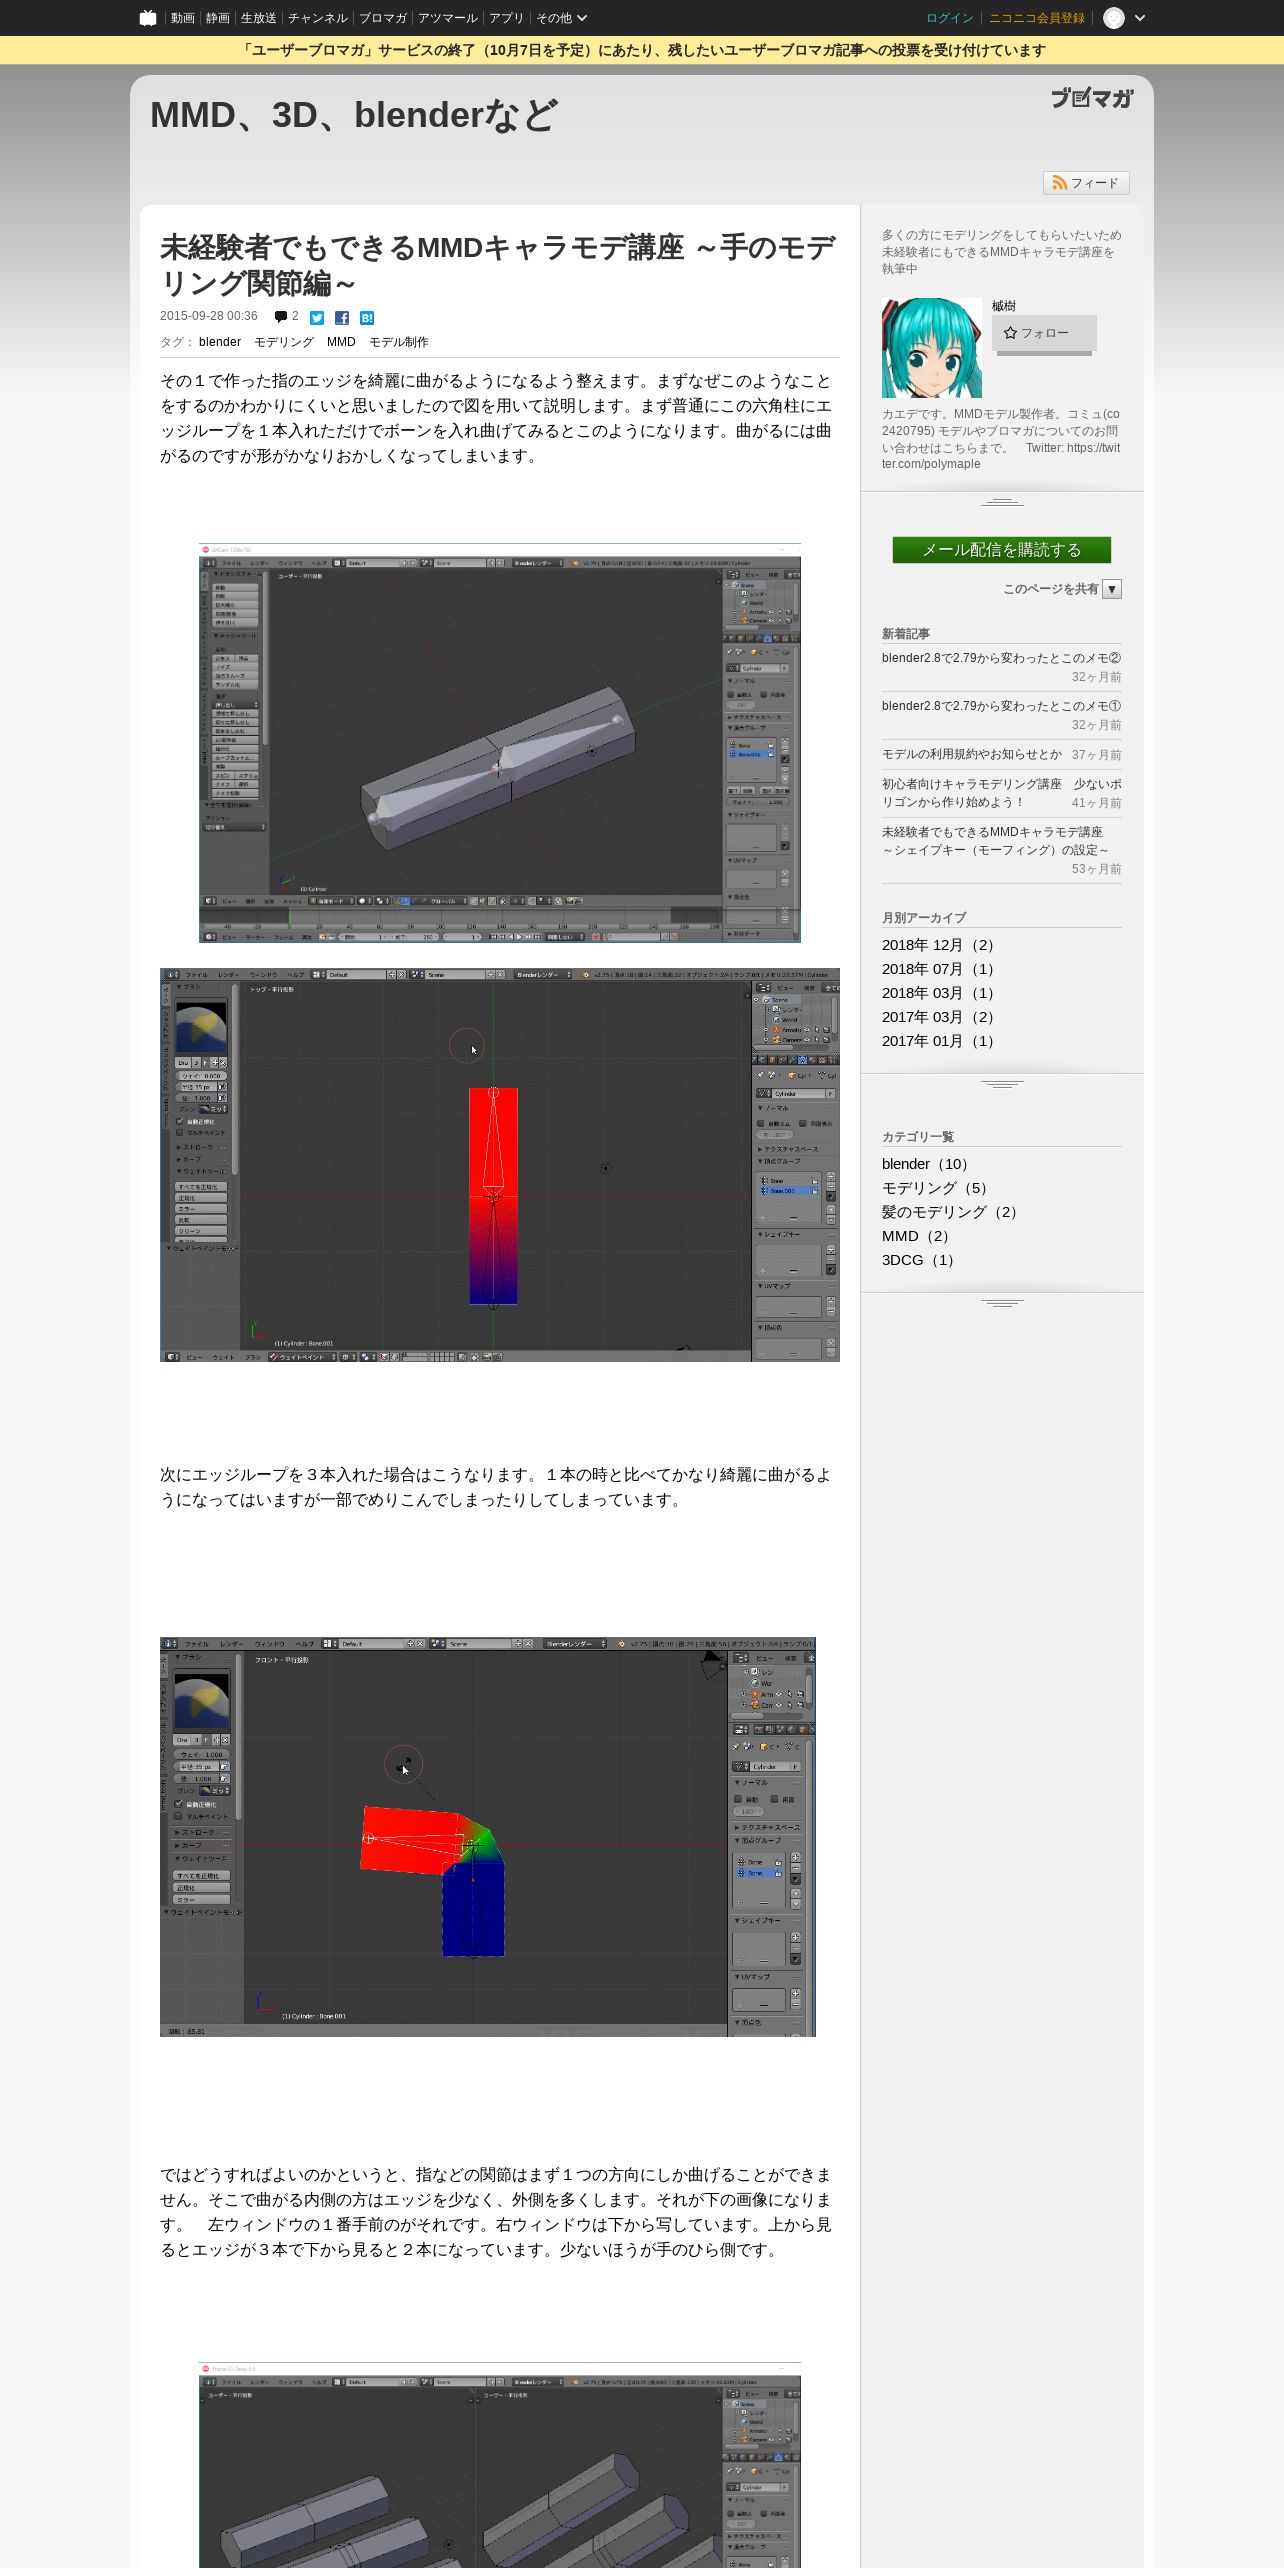Open 静画 in the top navigation

217,18
